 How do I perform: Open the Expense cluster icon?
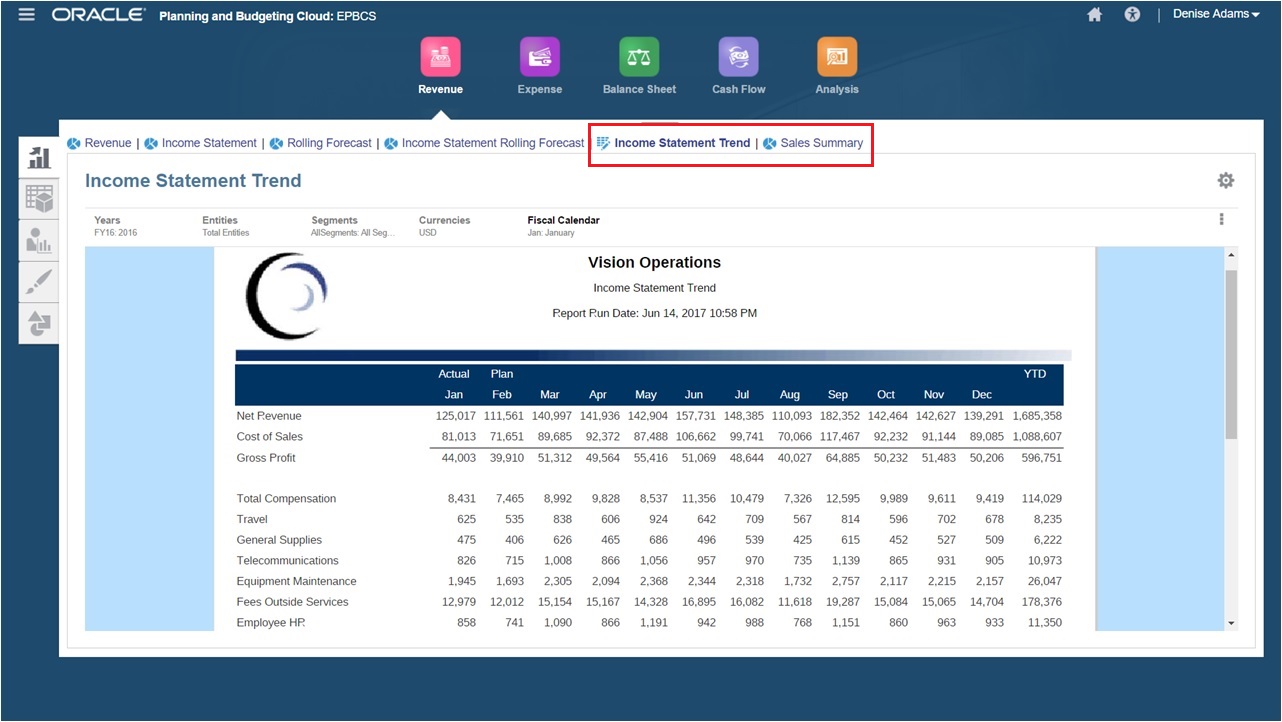coord(540,57)
